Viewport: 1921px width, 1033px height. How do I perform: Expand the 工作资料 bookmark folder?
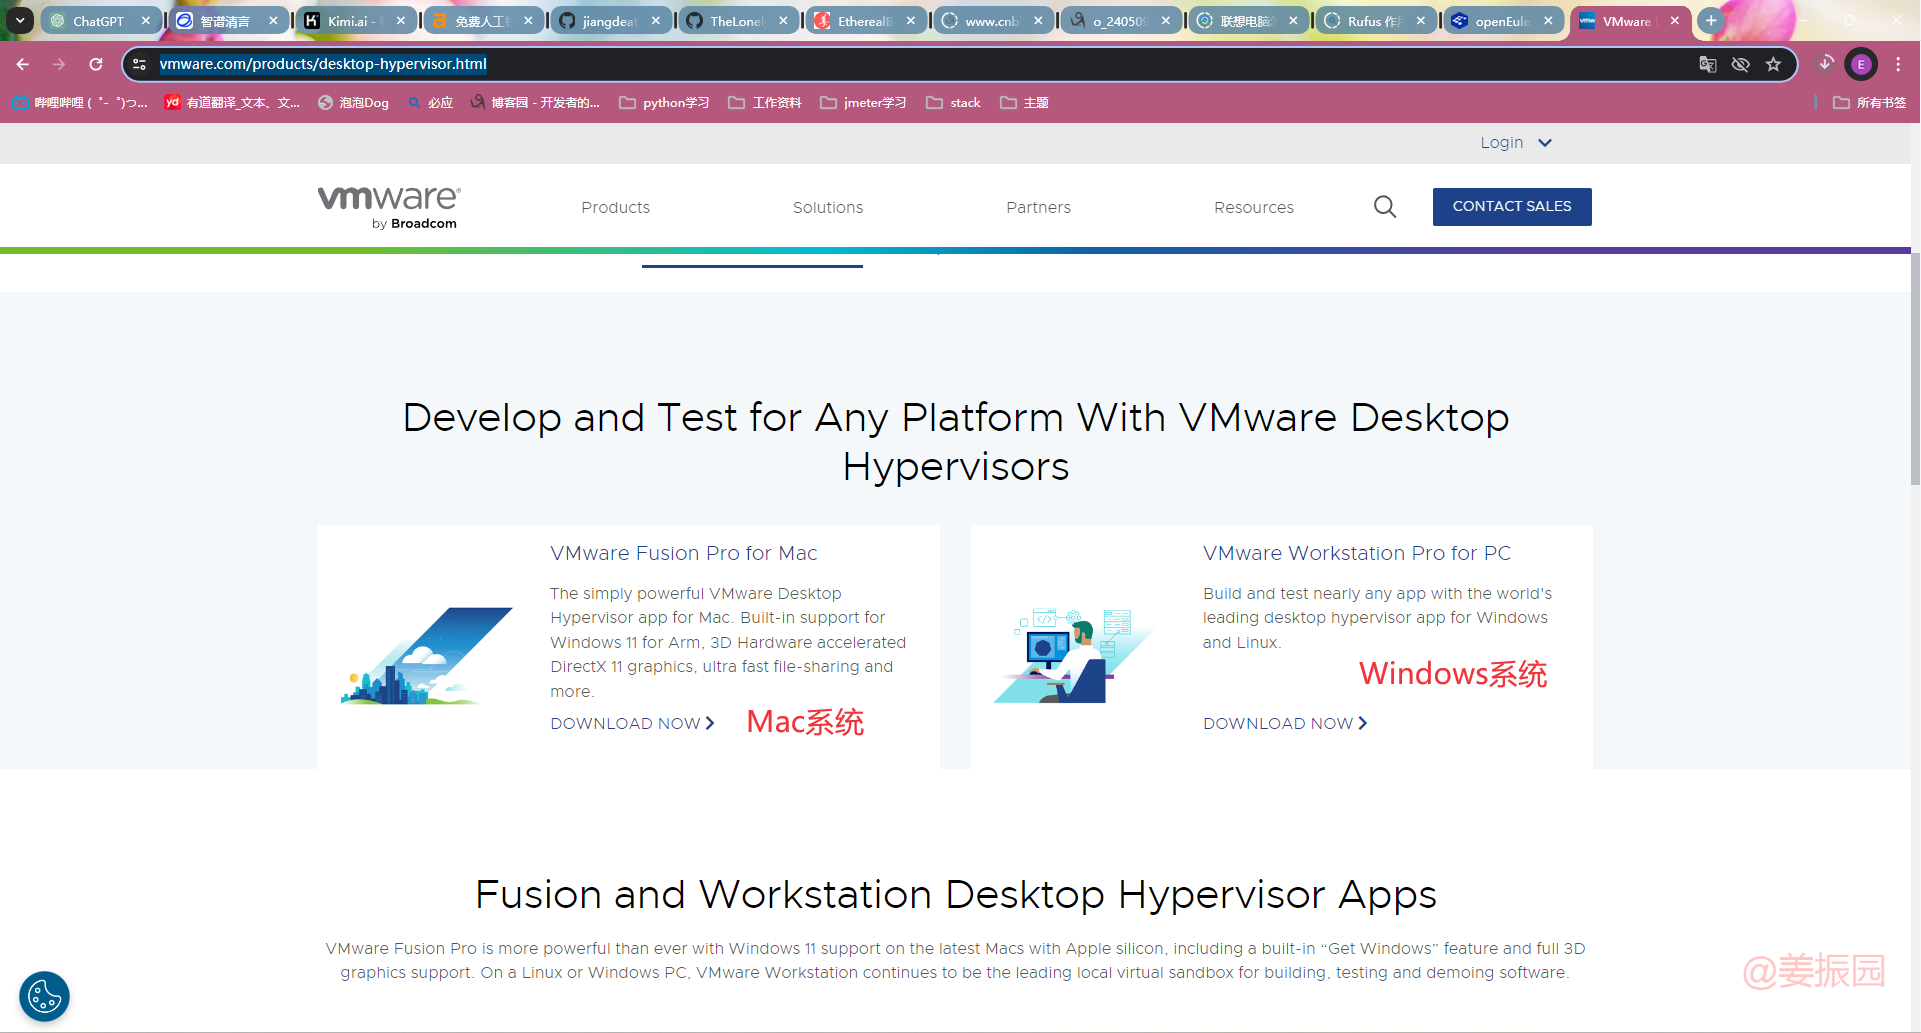click(x=765, y=103)
